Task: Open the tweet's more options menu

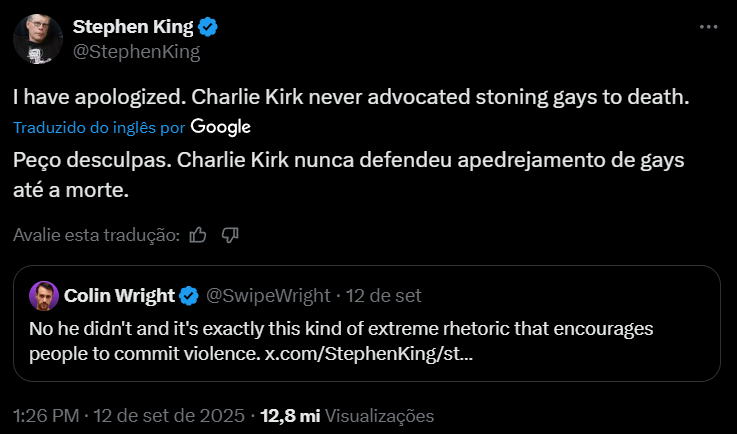Action: pos(707,28)
